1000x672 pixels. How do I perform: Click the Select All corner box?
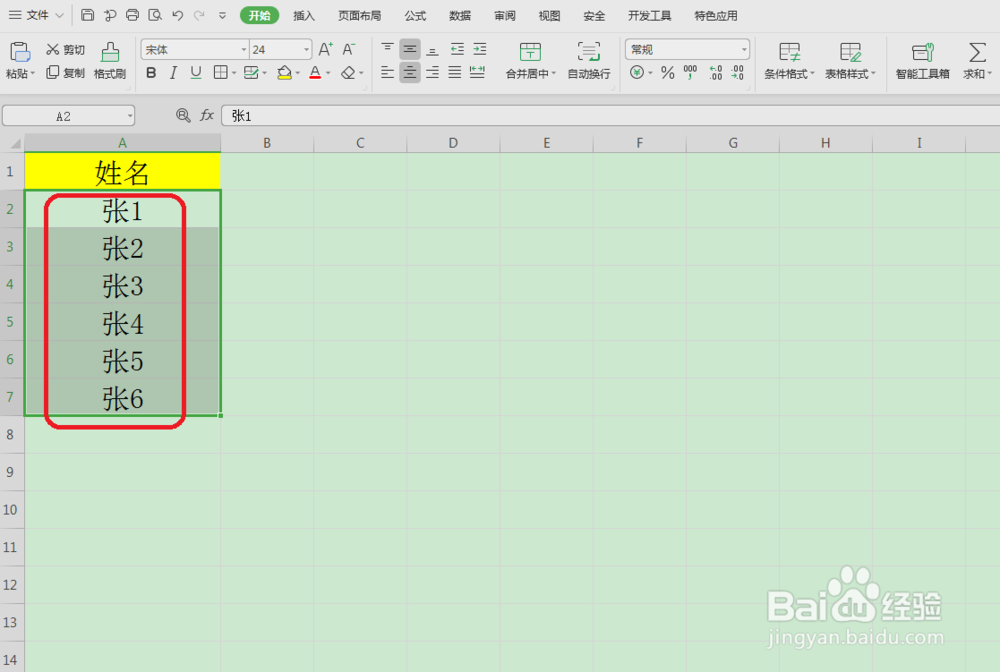click(x=12, y=143)
